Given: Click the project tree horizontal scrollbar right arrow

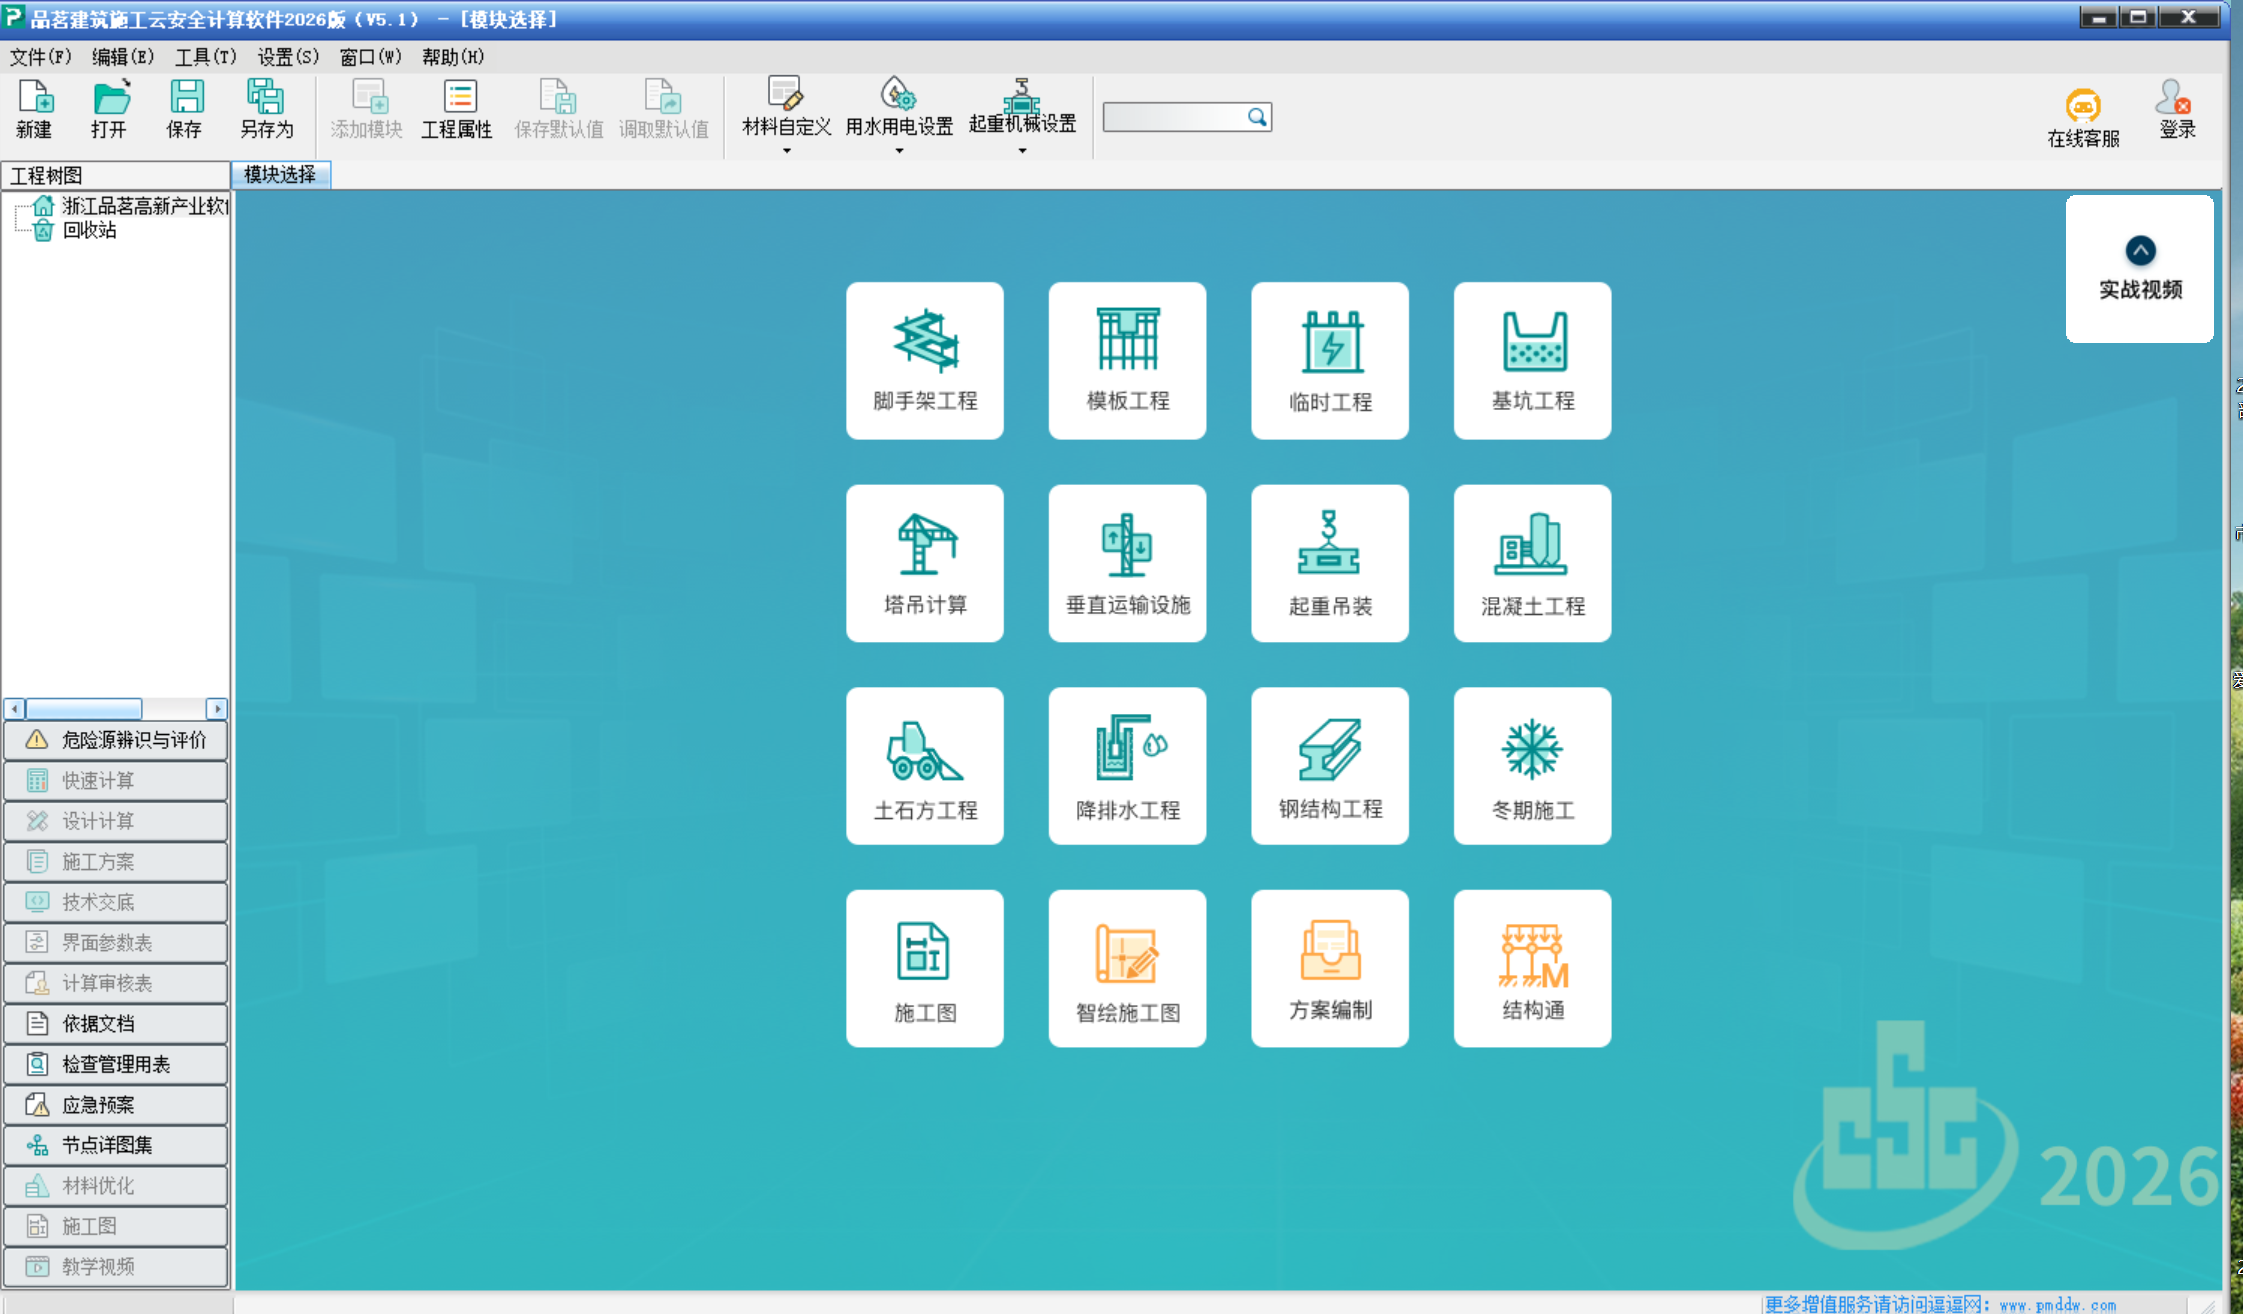Looking at the screenshot, I should [x=217, y=709].
